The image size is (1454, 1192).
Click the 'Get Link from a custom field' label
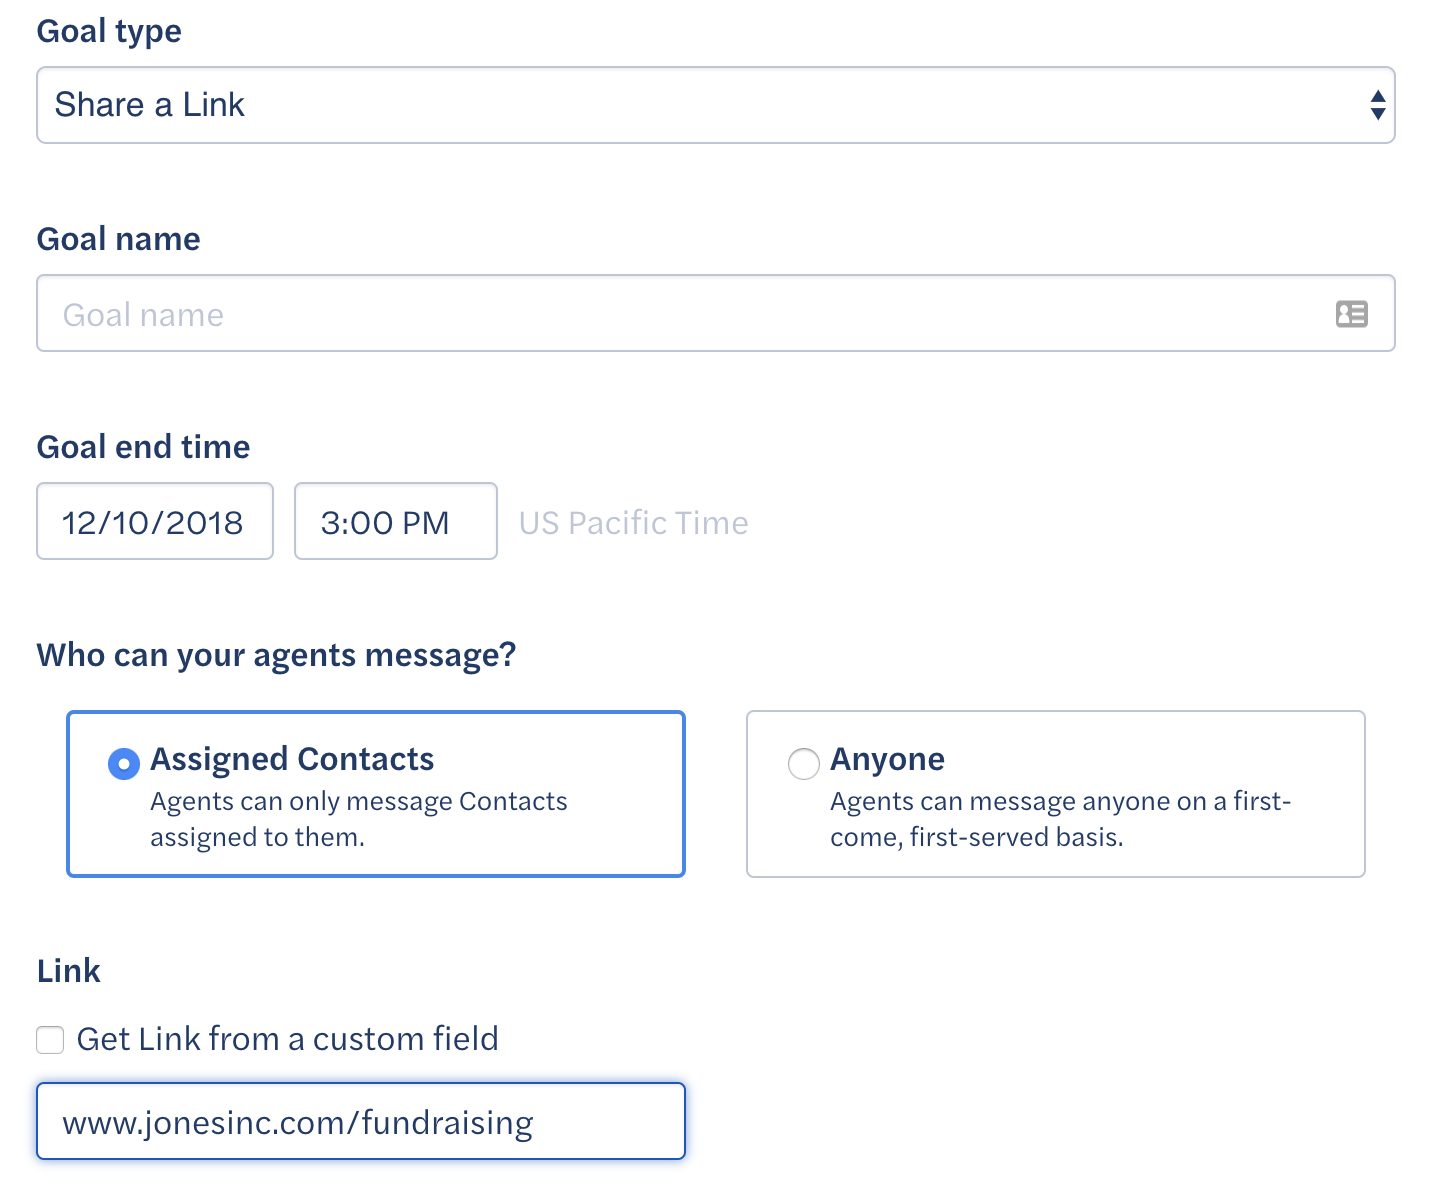287,1039
